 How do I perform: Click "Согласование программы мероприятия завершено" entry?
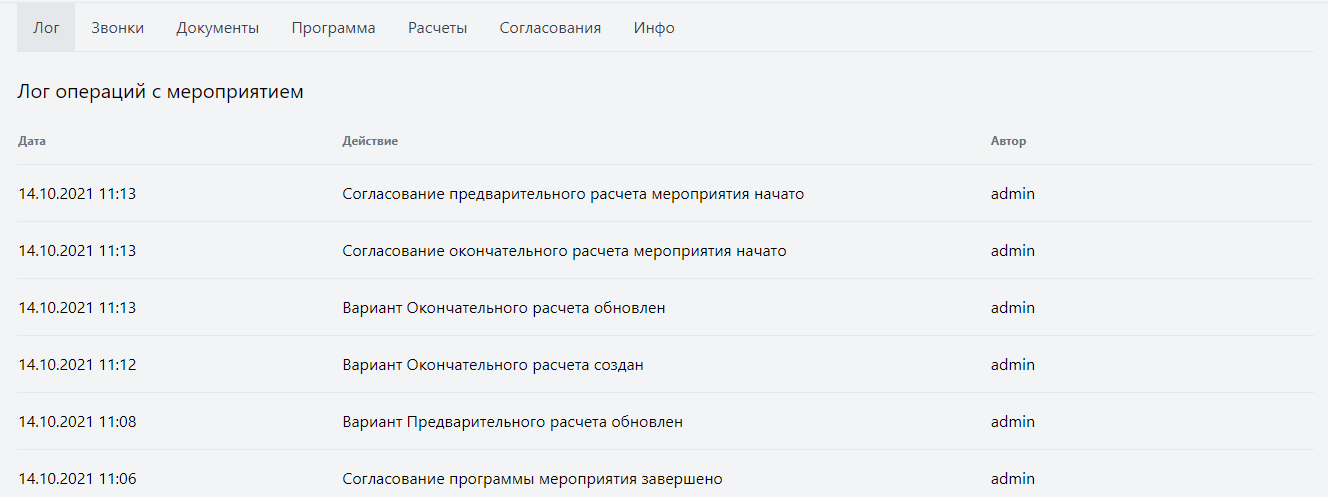(532, 479)
